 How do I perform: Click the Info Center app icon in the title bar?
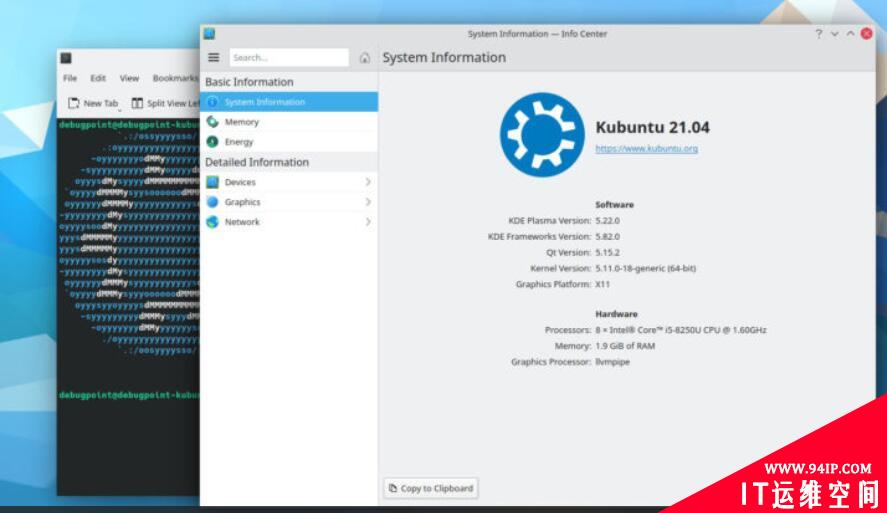[x=209, y=33]
